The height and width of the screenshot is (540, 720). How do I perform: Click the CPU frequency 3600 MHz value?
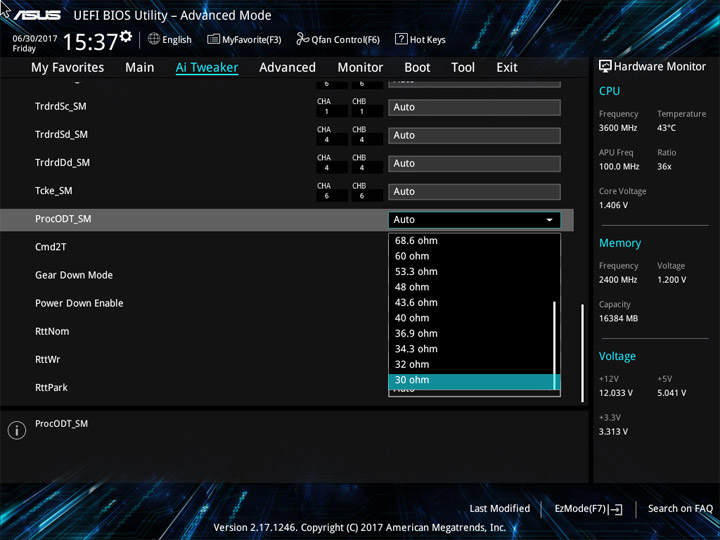coord(618,128)
